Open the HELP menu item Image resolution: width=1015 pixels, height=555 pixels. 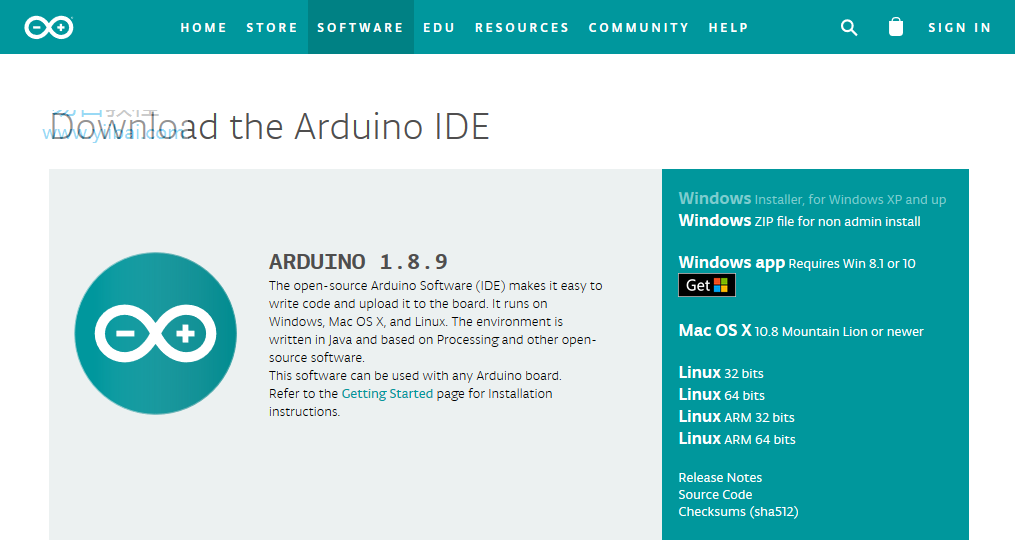click(729, 27)
